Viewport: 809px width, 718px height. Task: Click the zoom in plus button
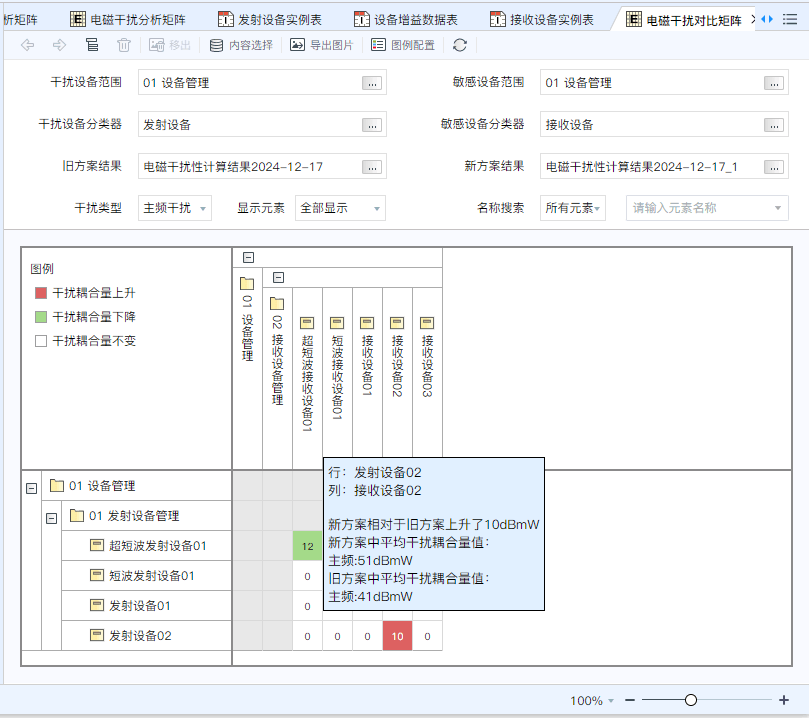pos(784,700)
